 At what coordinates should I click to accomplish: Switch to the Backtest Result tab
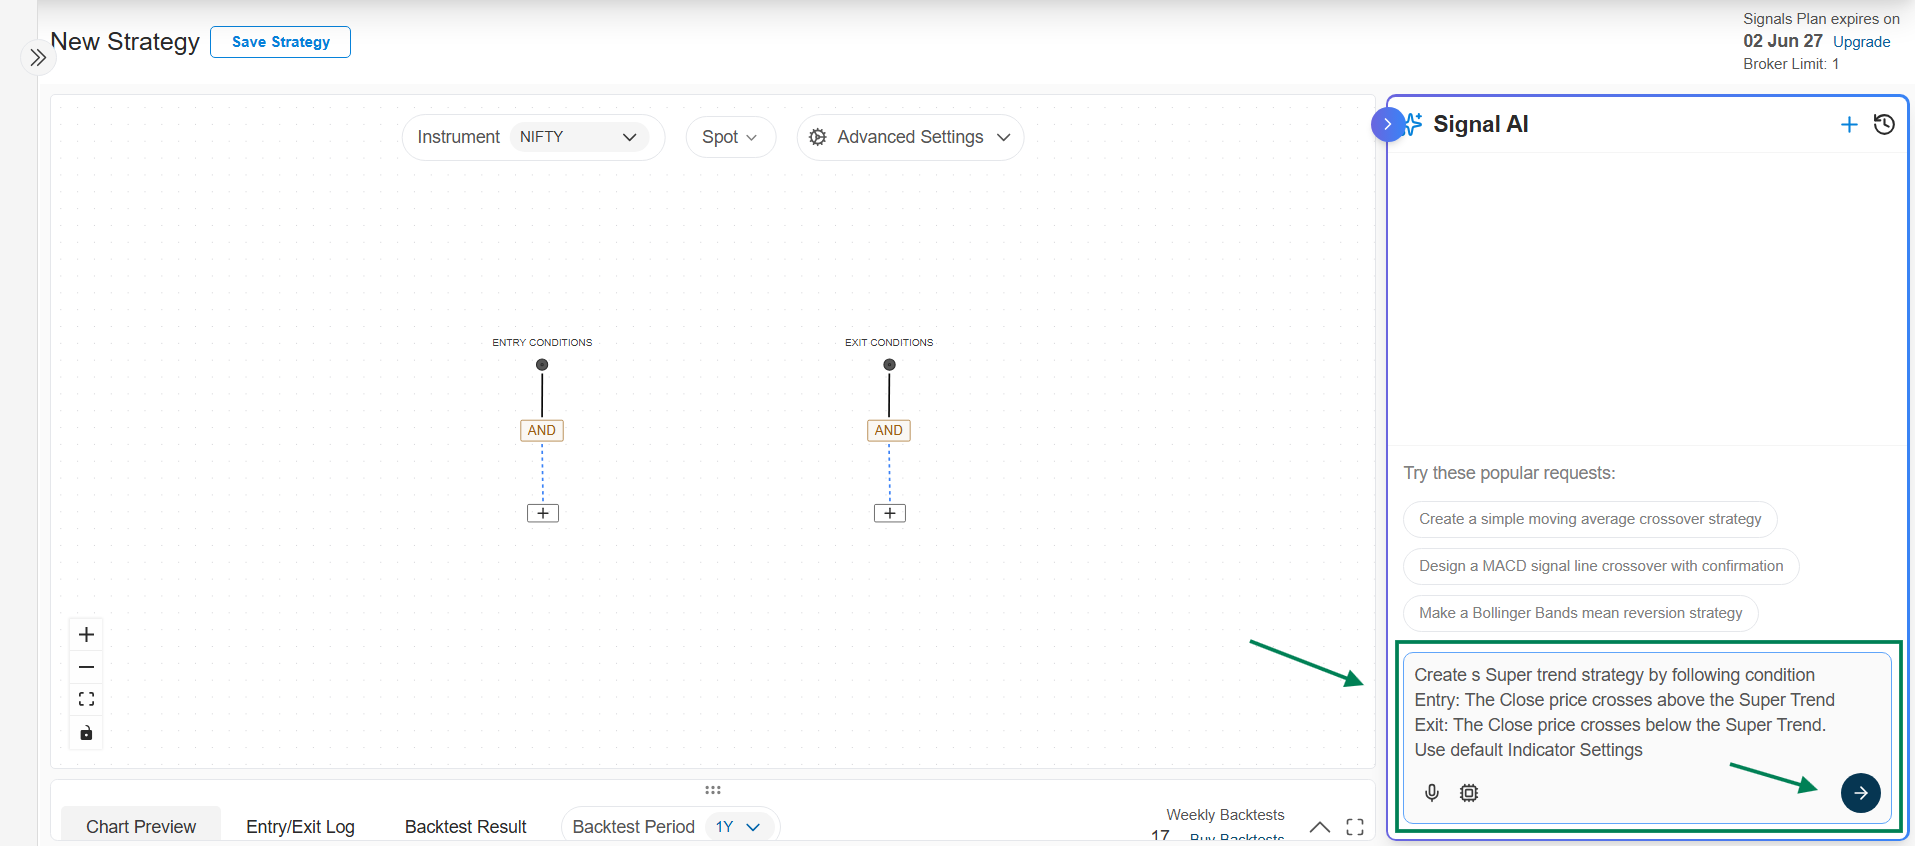[x=465, y=827]
